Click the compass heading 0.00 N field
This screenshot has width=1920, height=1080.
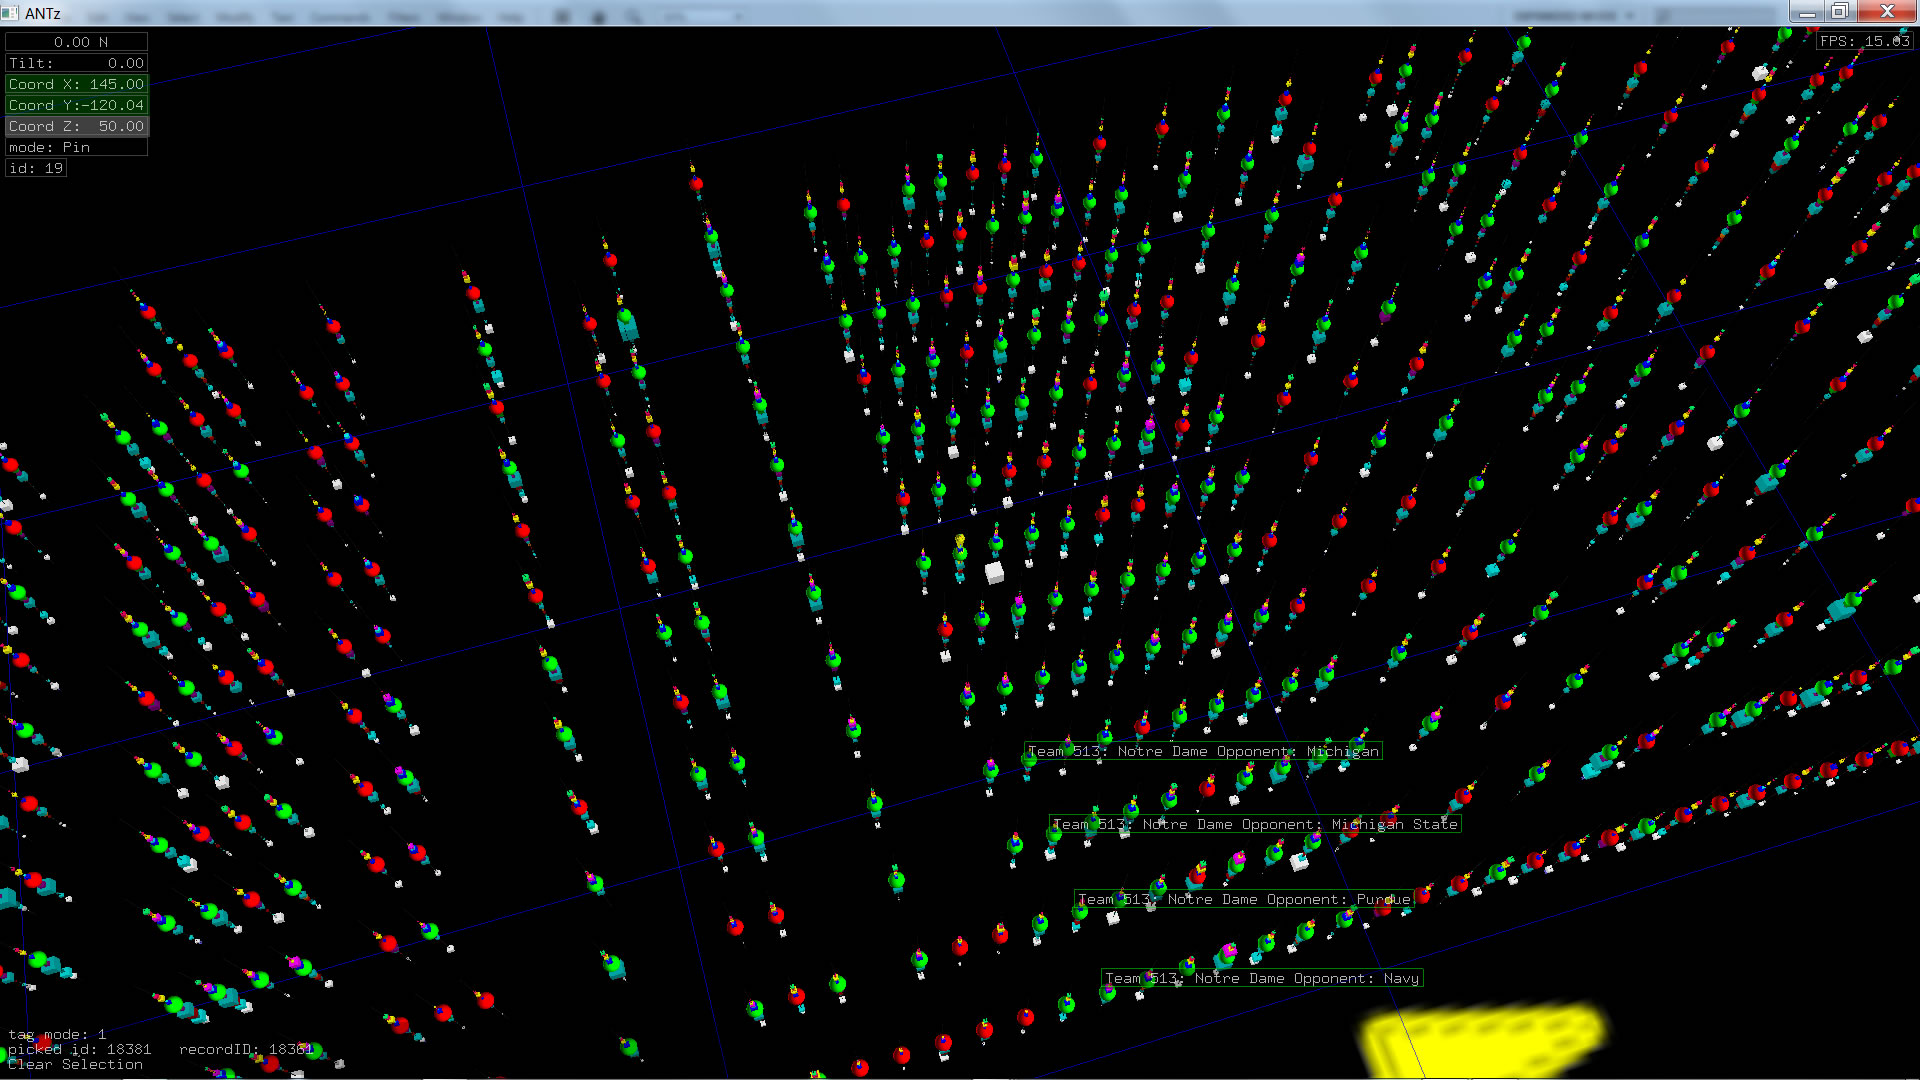click(x=77, y=42)
